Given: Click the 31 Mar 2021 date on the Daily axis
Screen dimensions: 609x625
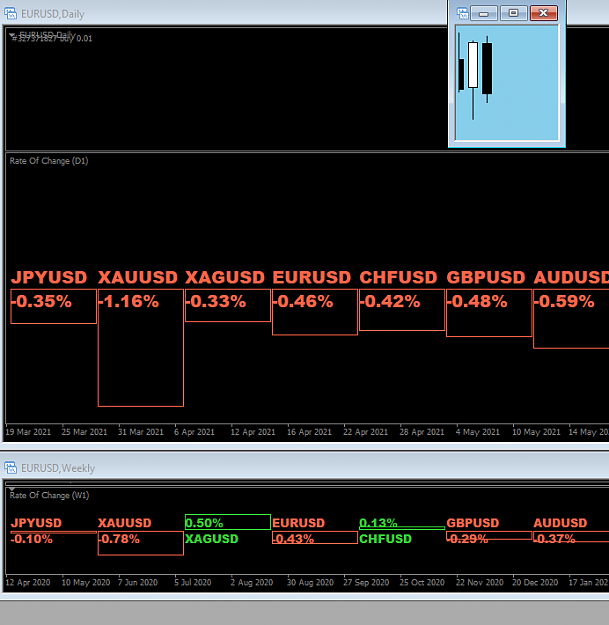Looking at the screenshot, I should 141,432.
